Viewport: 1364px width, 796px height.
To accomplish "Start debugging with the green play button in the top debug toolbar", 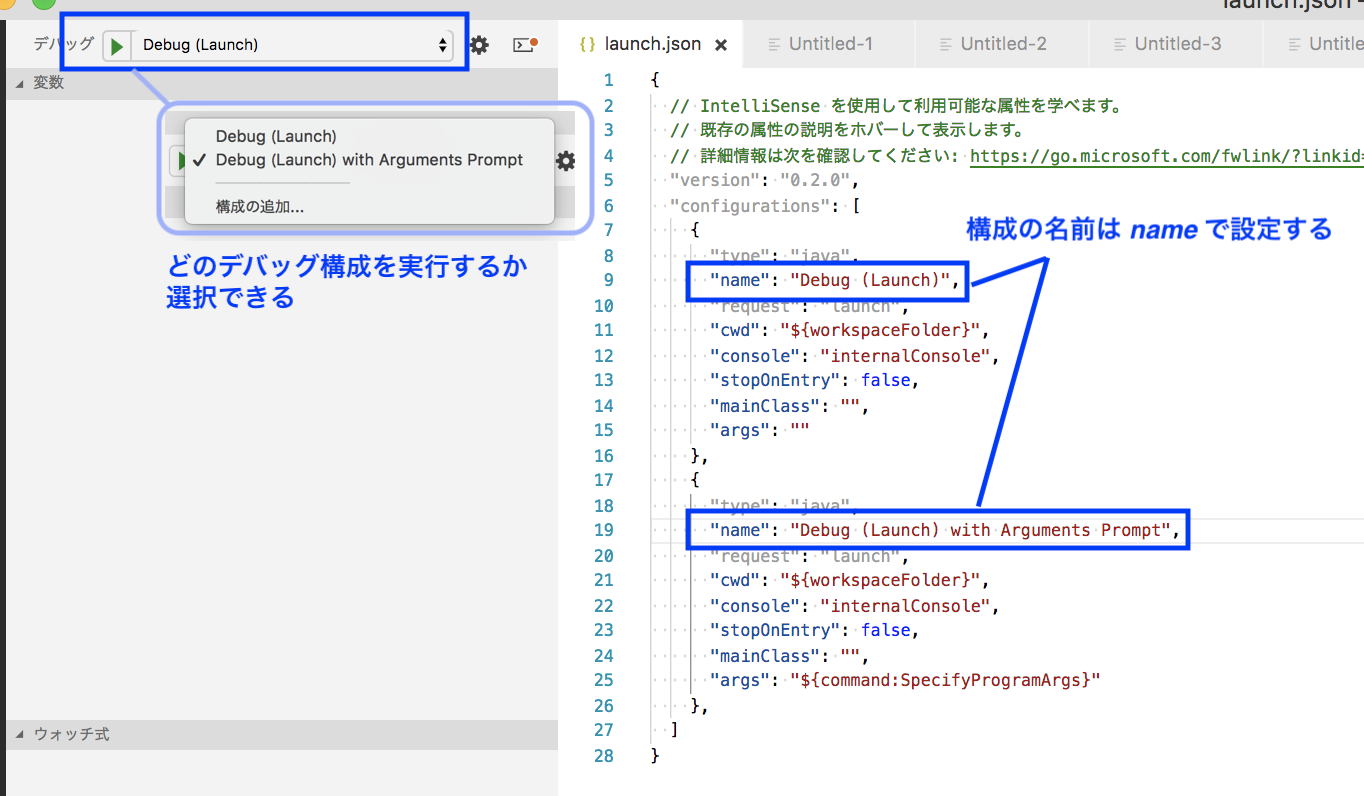I will click(118, 45).
